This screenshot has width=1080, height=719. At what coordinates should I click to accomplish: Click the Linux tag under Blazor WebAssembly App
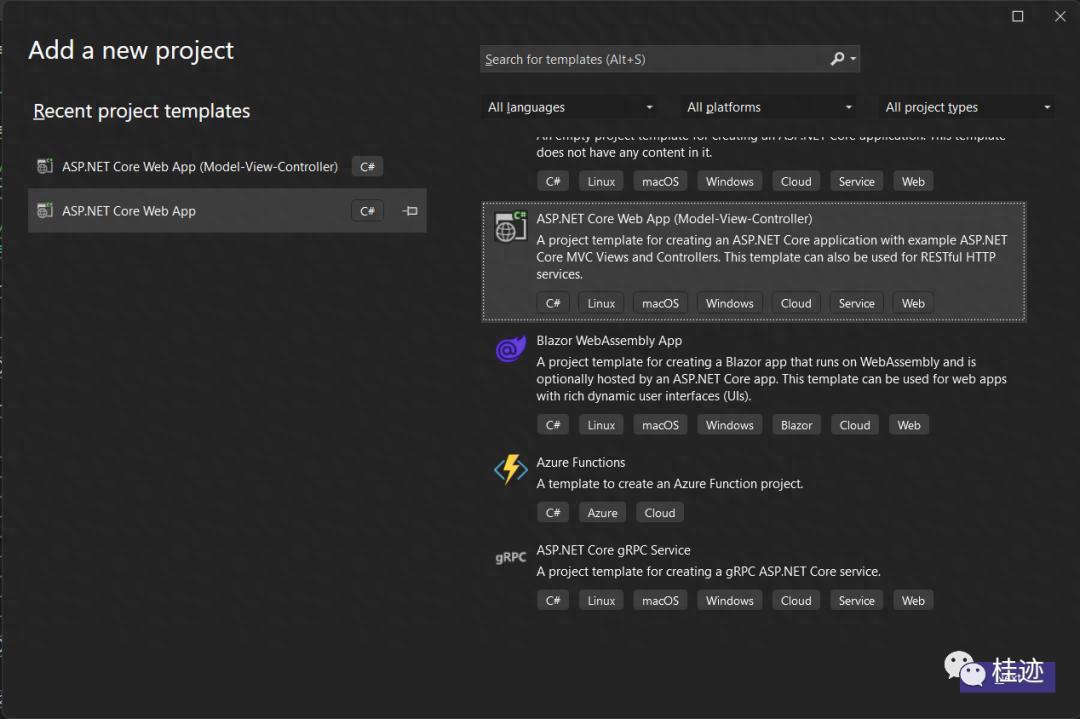(x=601, y=425)
